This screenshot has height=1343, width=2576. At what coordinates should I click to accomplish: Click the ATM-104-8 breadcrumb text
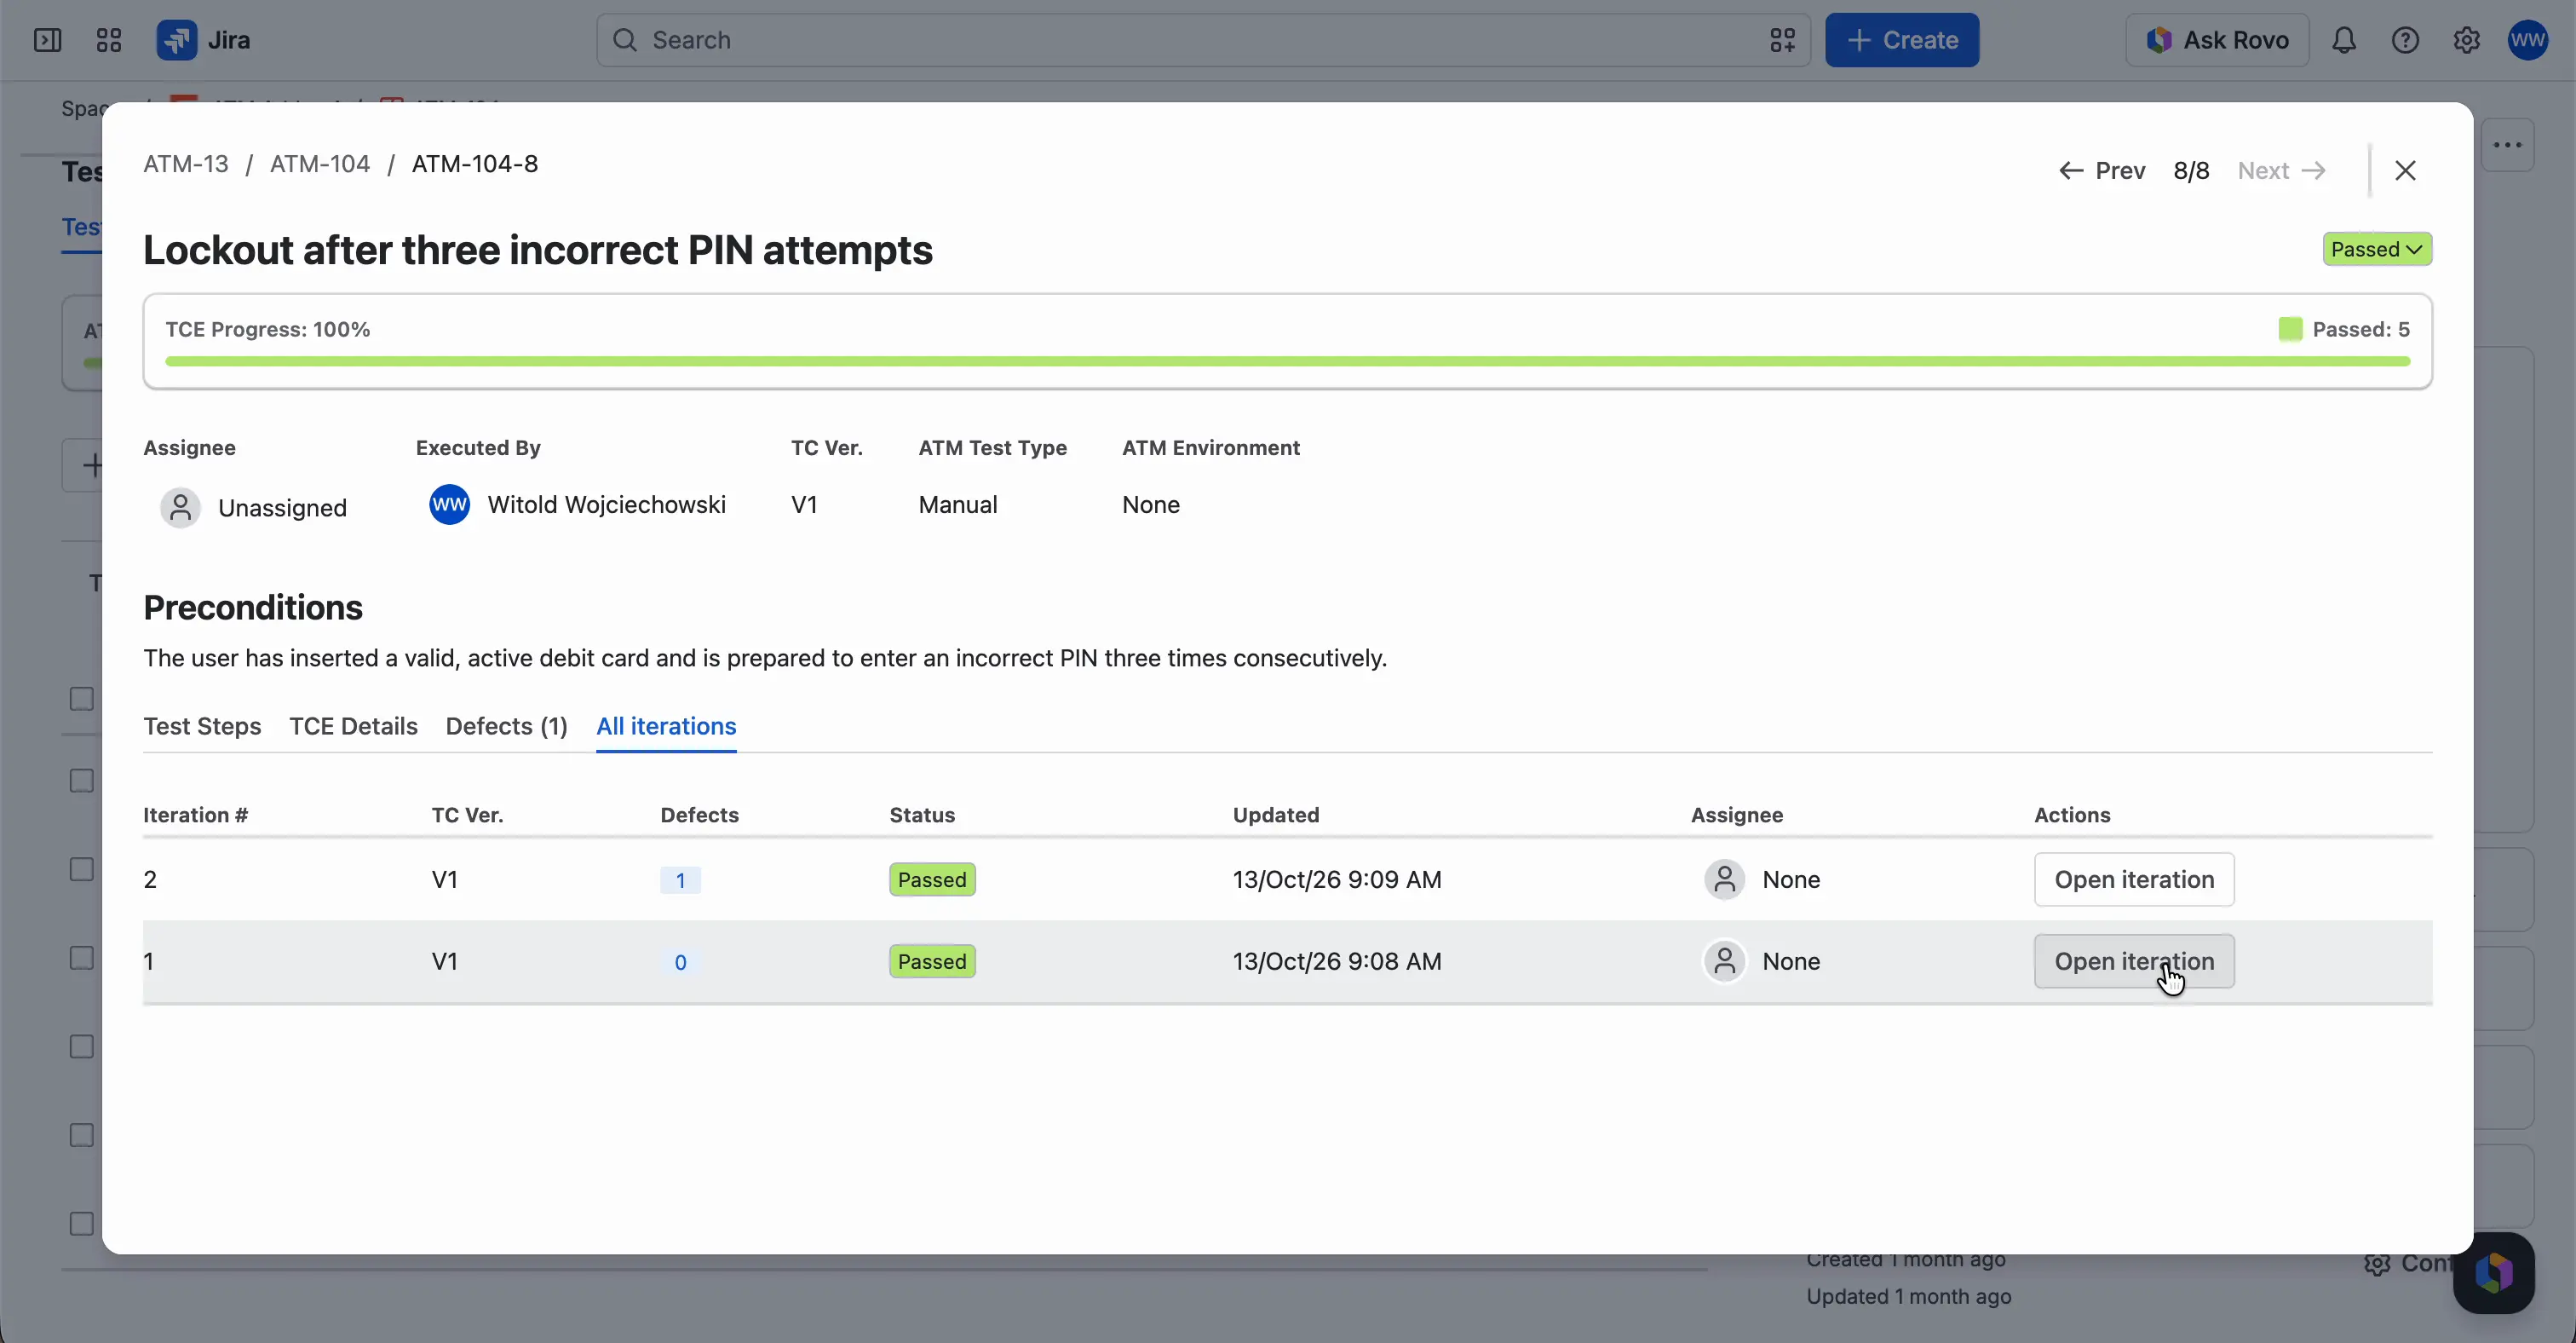475,164
